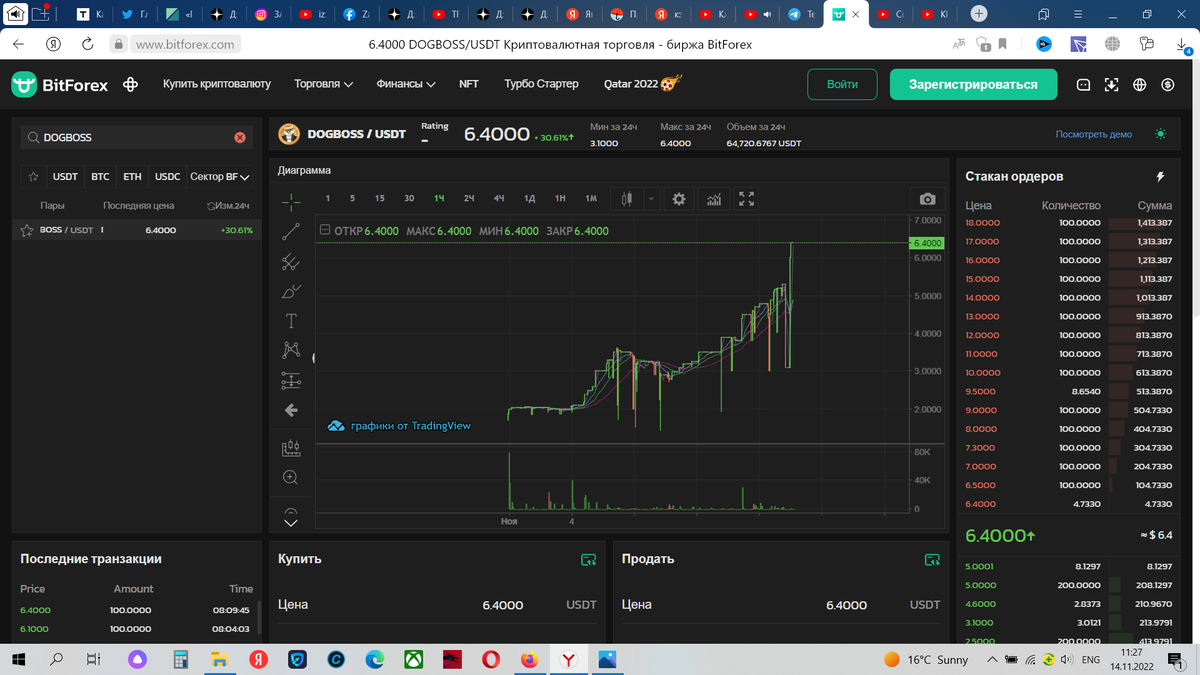Clear the DOGBOSS search field
This screenshot has height=675, width=1200.
(x=240, y=138)
